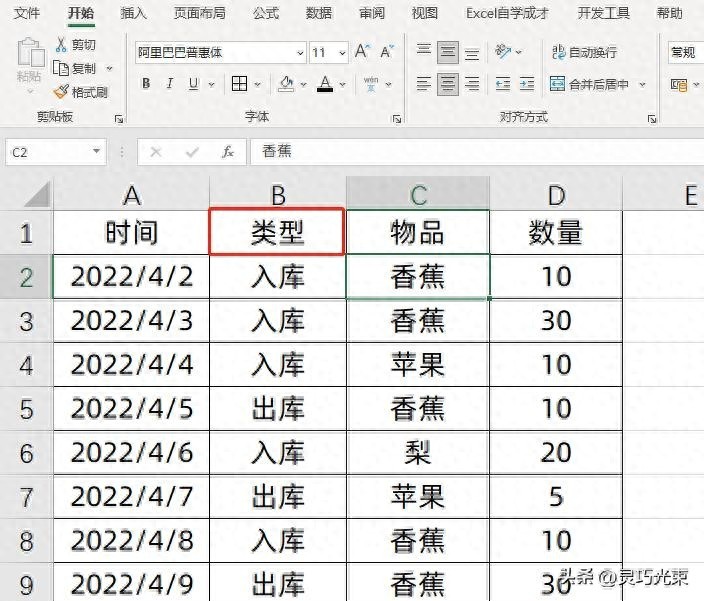Click the phonetic guide (wén) icon

click(371, 83)
